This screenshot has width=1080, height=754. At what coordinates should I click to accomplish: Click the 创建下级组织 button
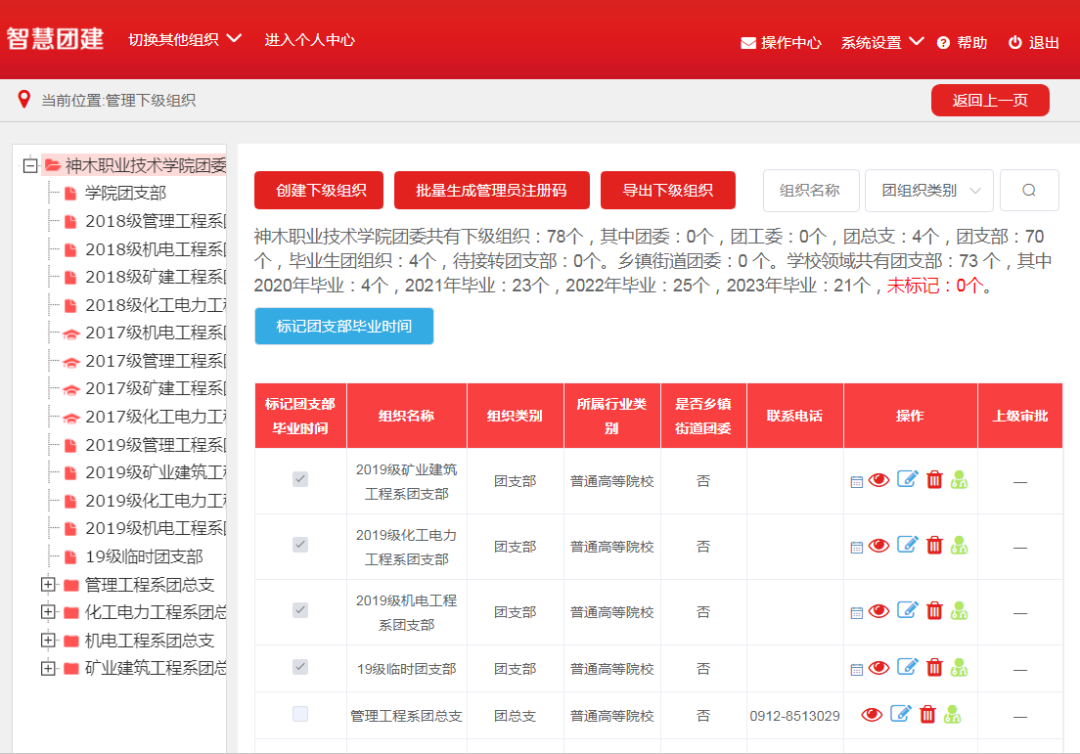pos(321,190)
